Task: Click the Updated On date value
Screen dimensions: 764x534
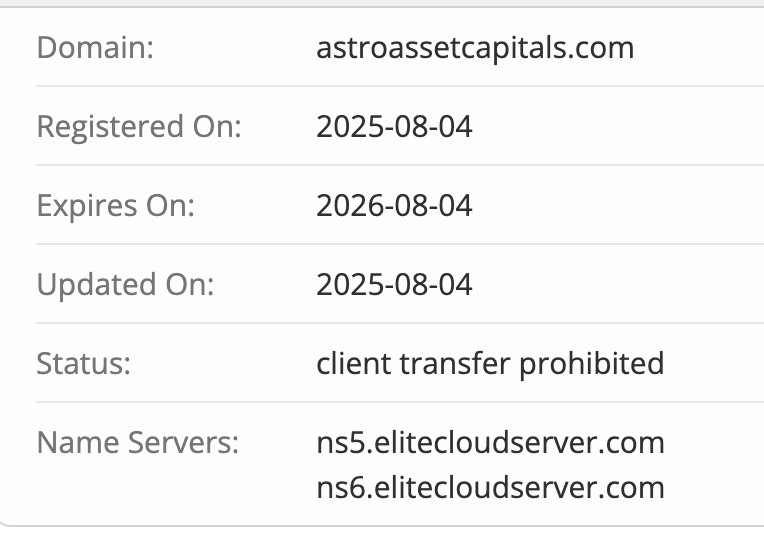Action: (x=394, y=284)
